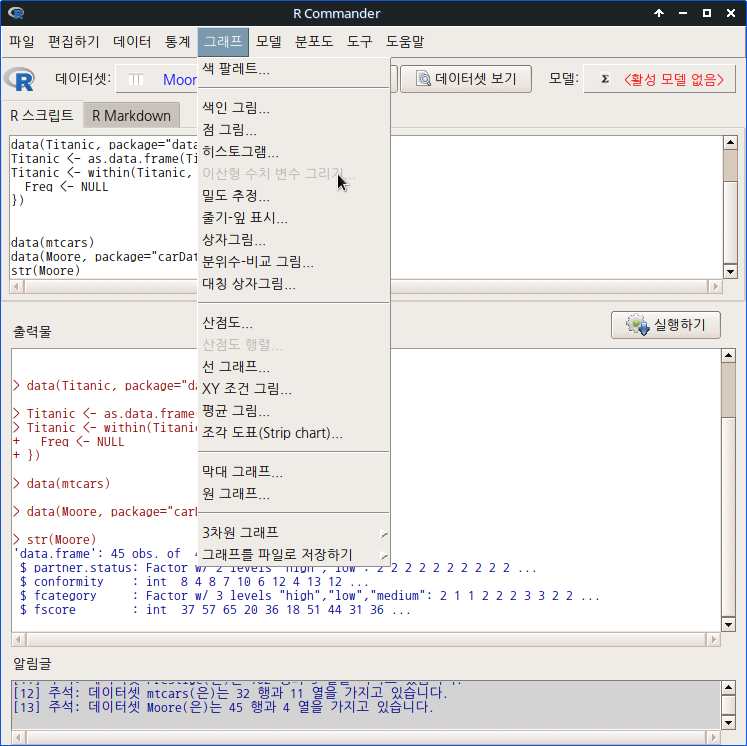Viewport: 747px width, 746px height.
Task: Click messages pane scroll down arrow
Action: (x=728, y=723)
